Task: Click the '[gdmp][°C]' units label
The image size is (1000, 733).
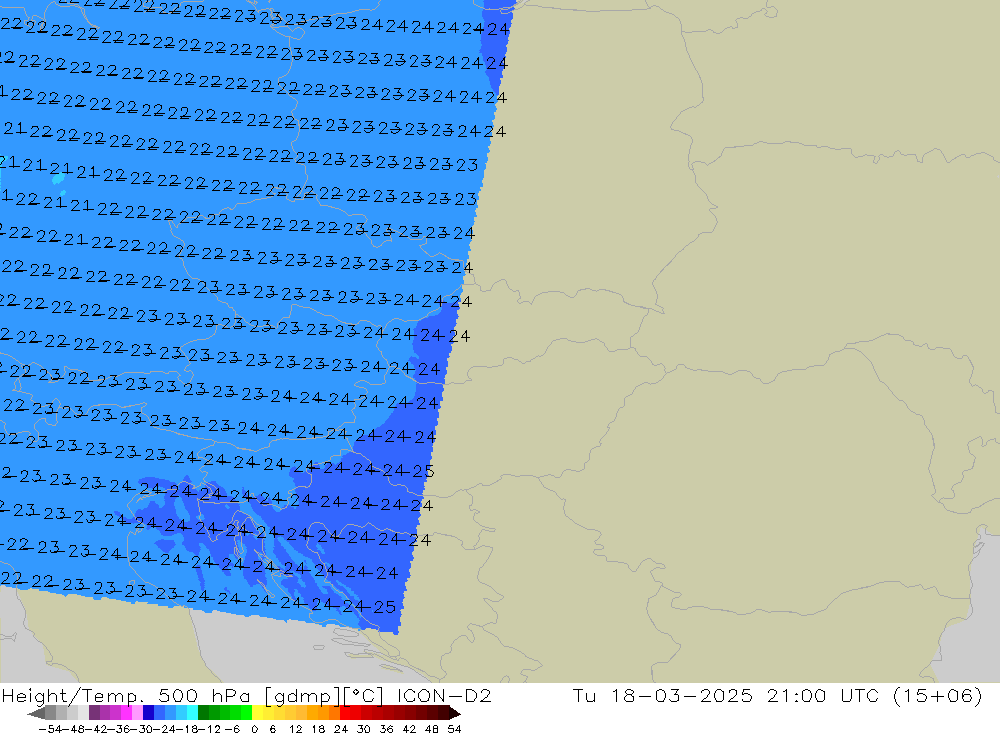Action: (x=324, y=696)
